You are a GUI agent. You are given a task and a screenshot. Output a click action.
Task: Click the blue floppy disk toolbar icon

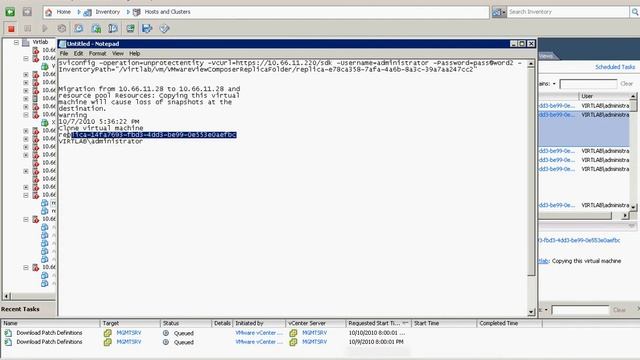point(147,29)
